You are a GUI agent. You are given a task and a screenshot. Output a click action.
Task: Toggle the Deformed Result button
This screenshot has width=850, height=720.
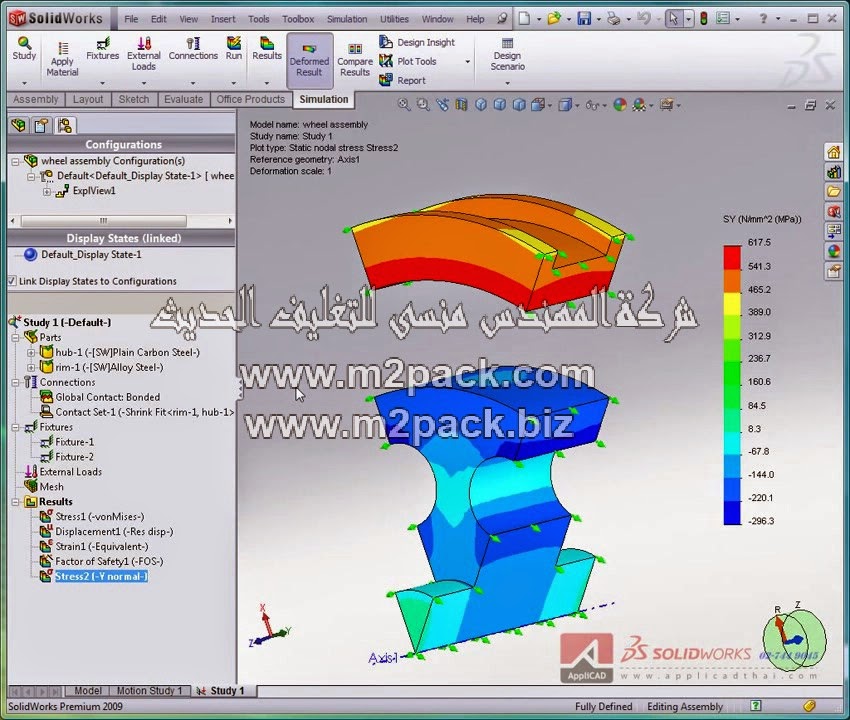tap(310, 60)
